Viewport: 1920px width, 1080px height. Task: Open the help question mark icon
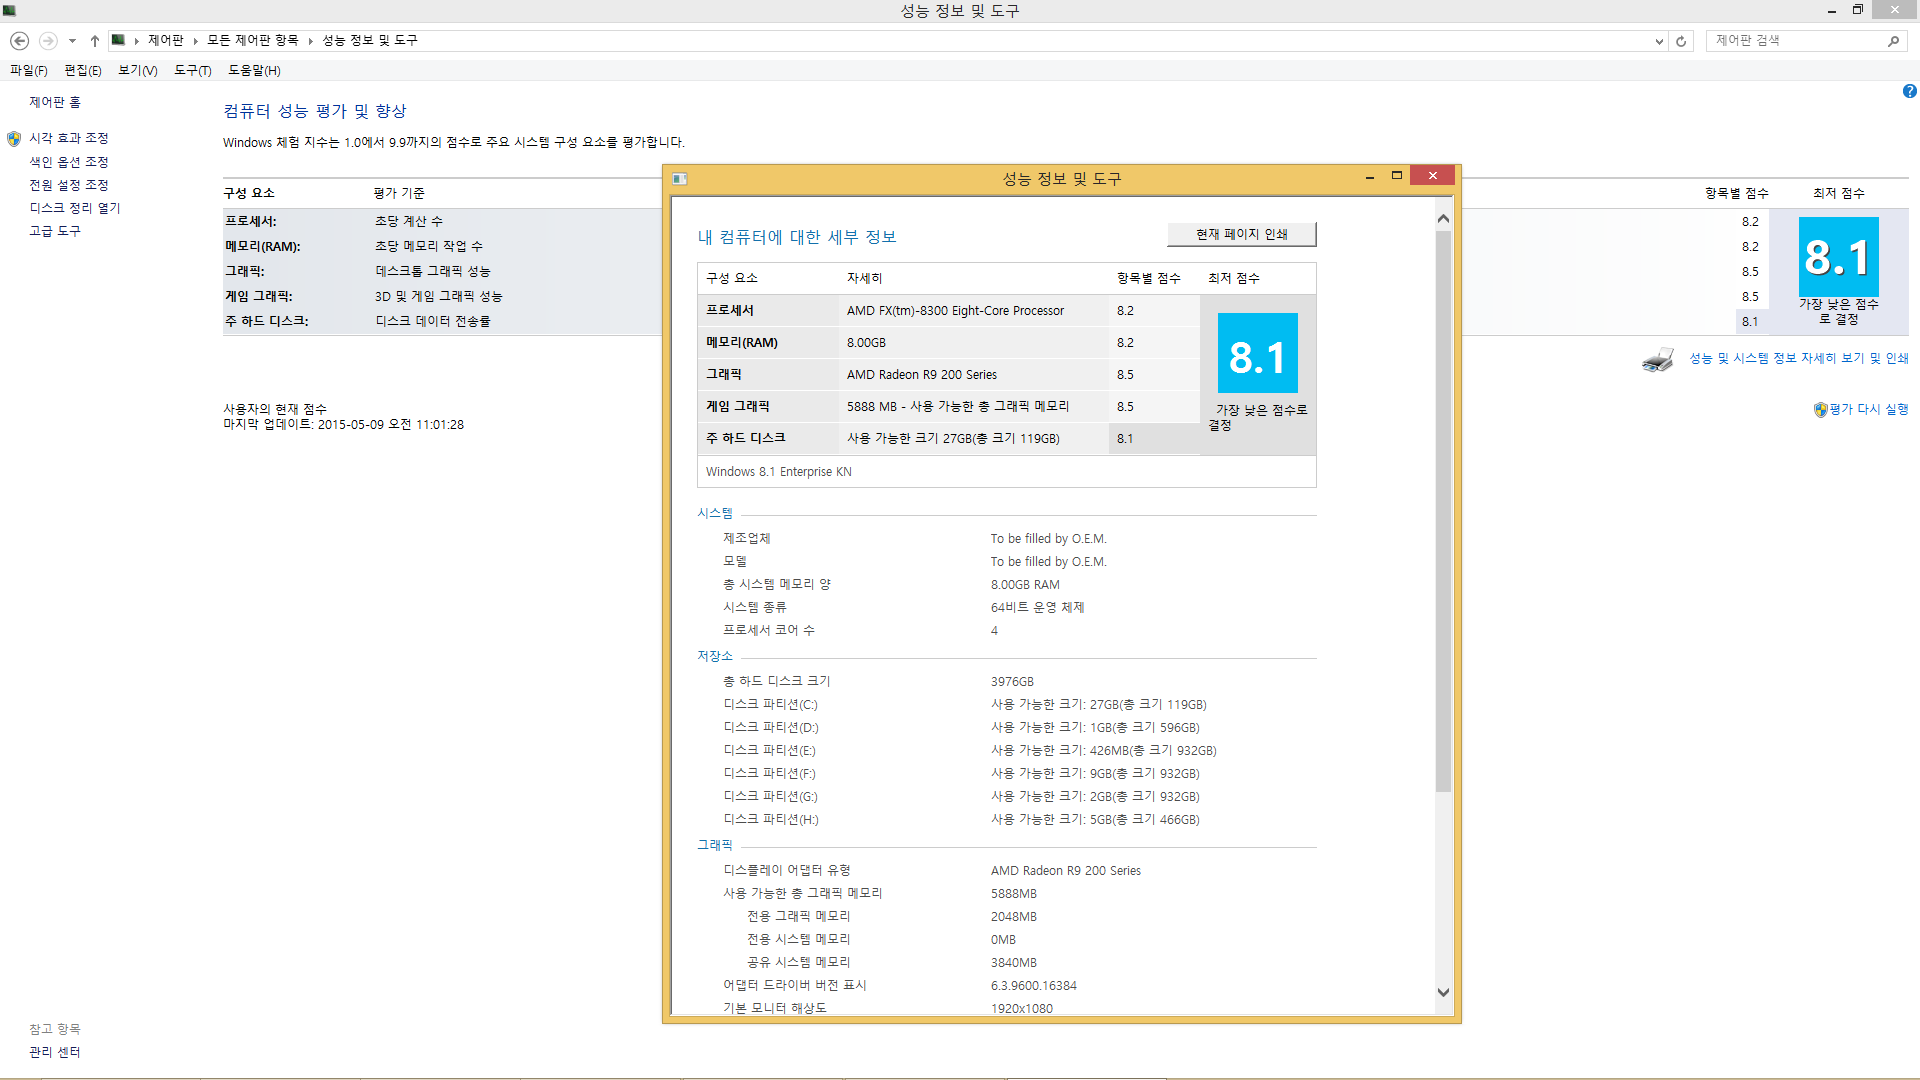tap(1909, 91)
